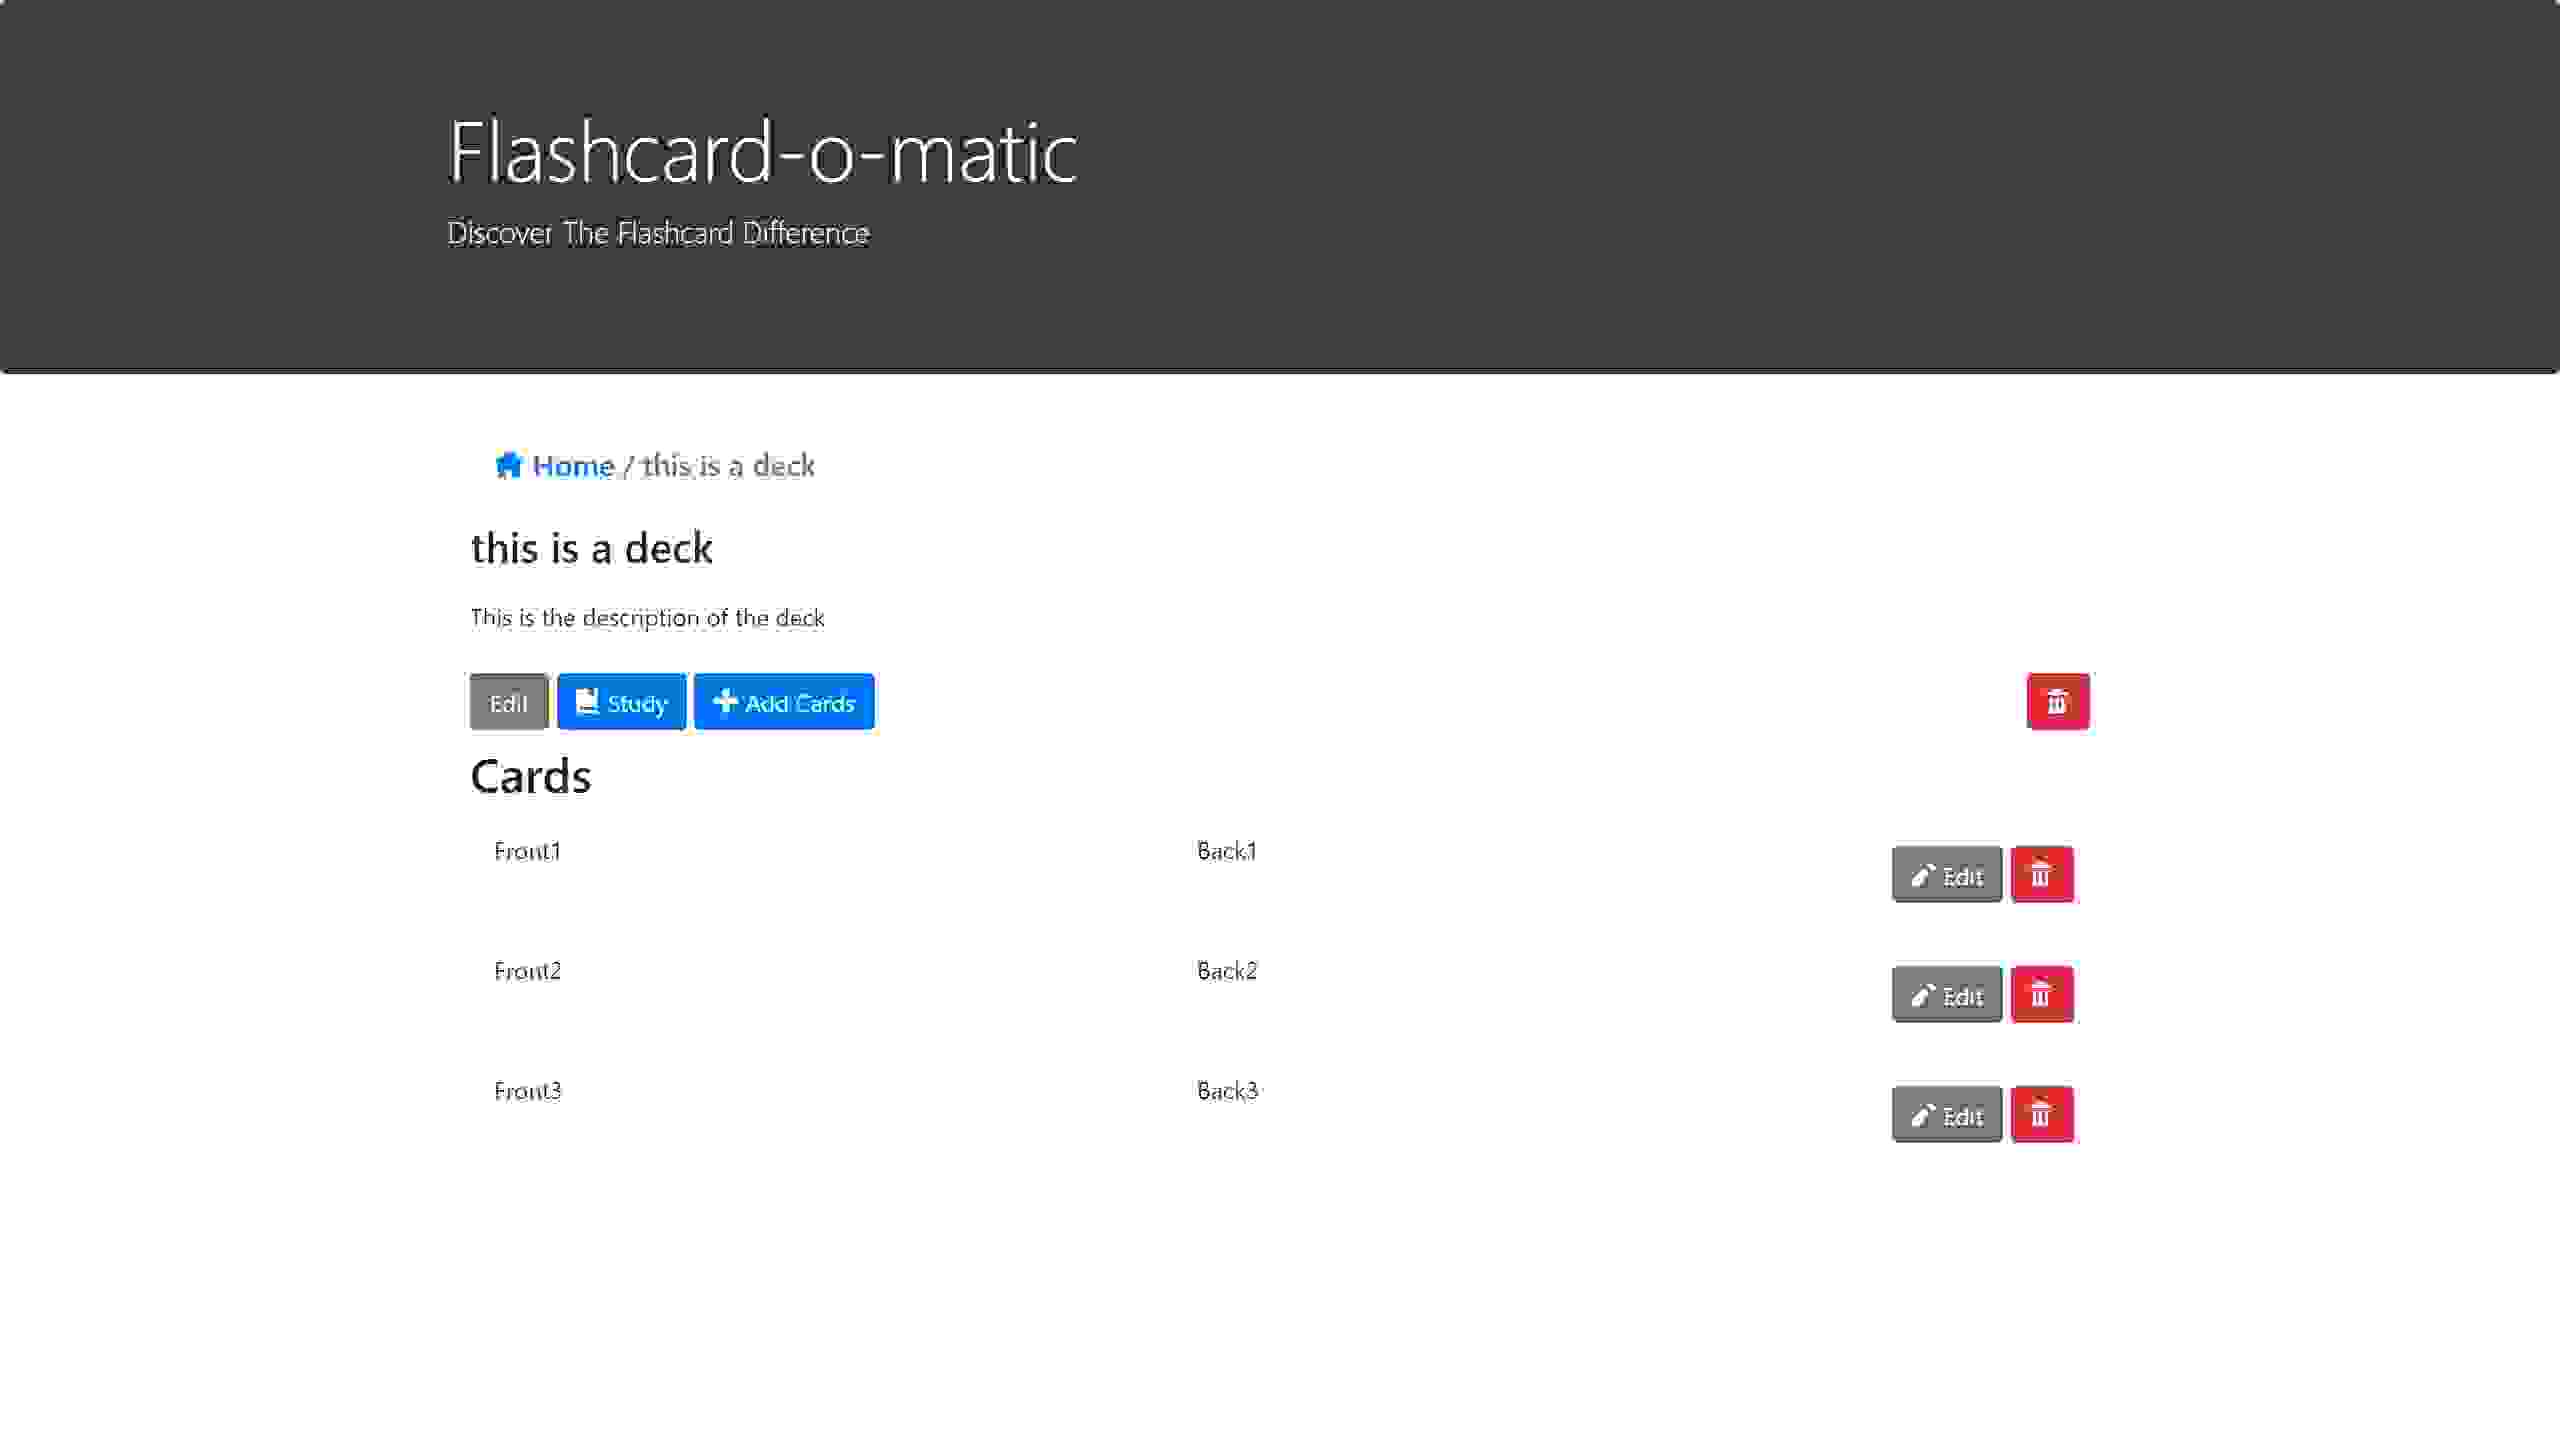Click the 'this is a deck' breadcrumb text
Image resolution: width=2560 pixels, height=1440 pixels.
click(x=728, y=465)
